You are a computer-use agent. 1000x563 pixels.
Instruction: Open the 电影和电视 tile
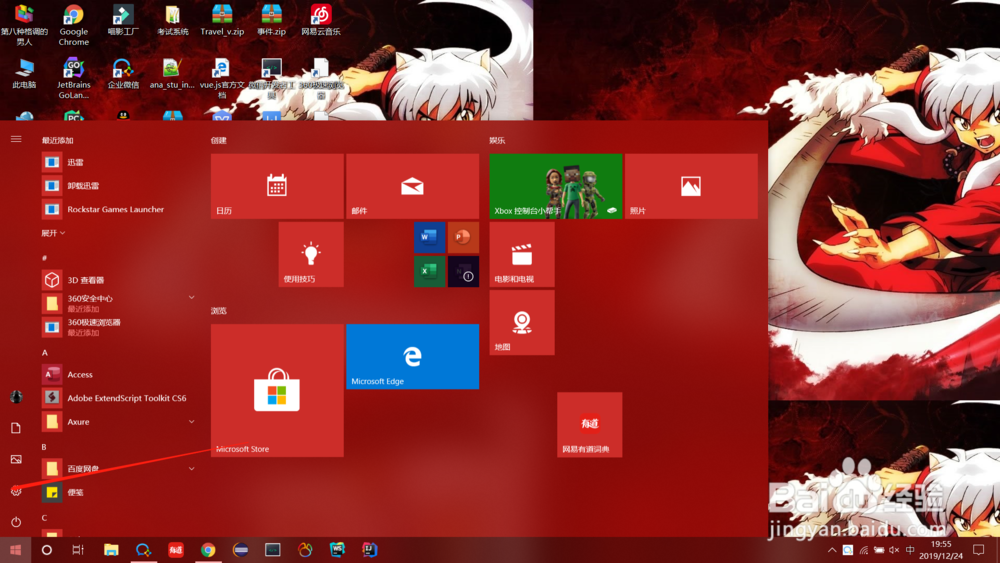[522, 254]
